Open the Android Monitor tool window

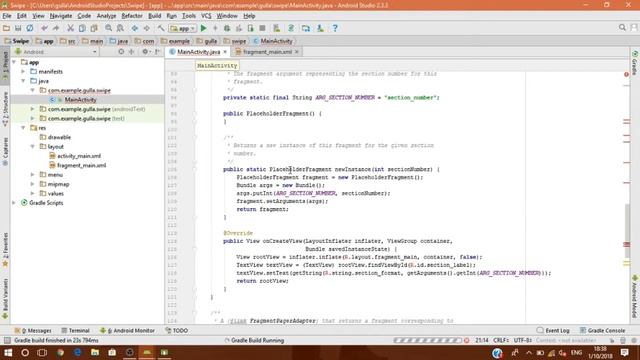tap(127, 330)
